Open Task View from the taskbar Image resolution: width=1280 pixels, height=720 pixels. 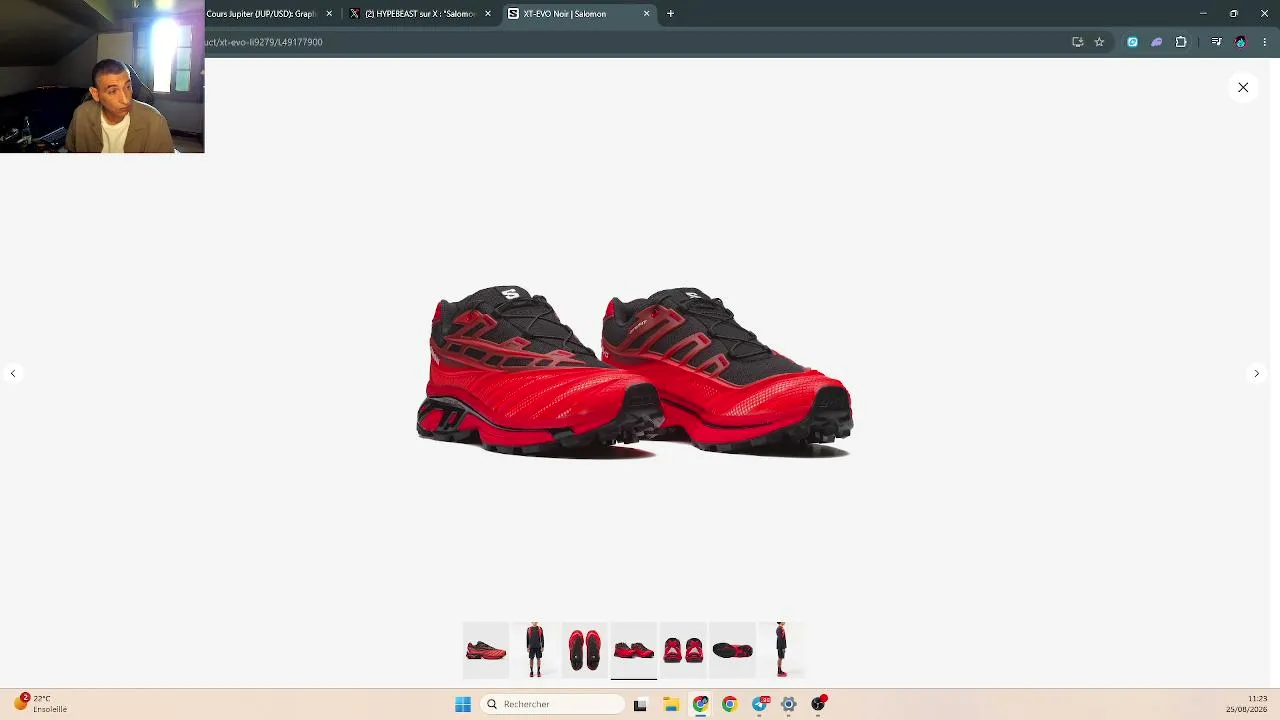(640, 704)
